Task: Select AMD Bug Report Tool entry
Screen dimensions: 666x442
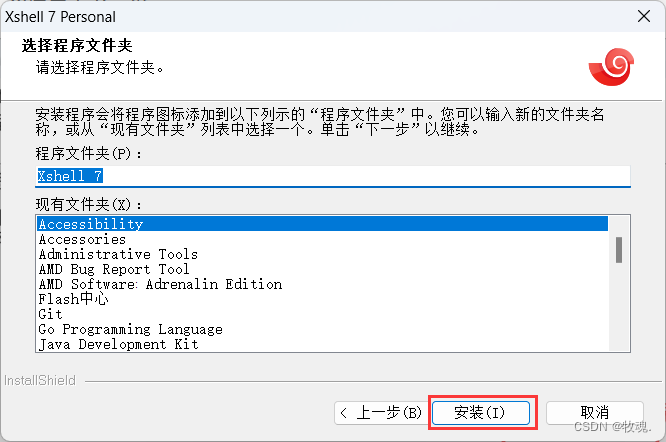Action: click(323, 269)
